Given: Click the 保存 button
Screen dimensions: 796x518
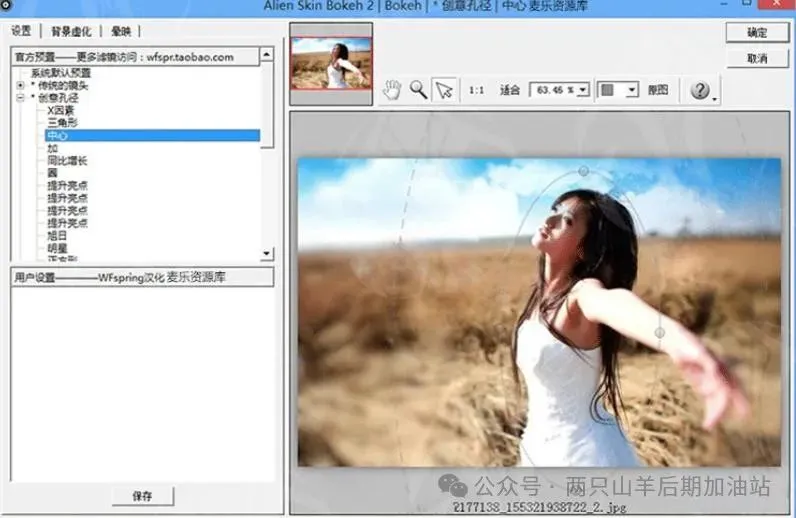Looking at the screenshot, I should 143,496.
